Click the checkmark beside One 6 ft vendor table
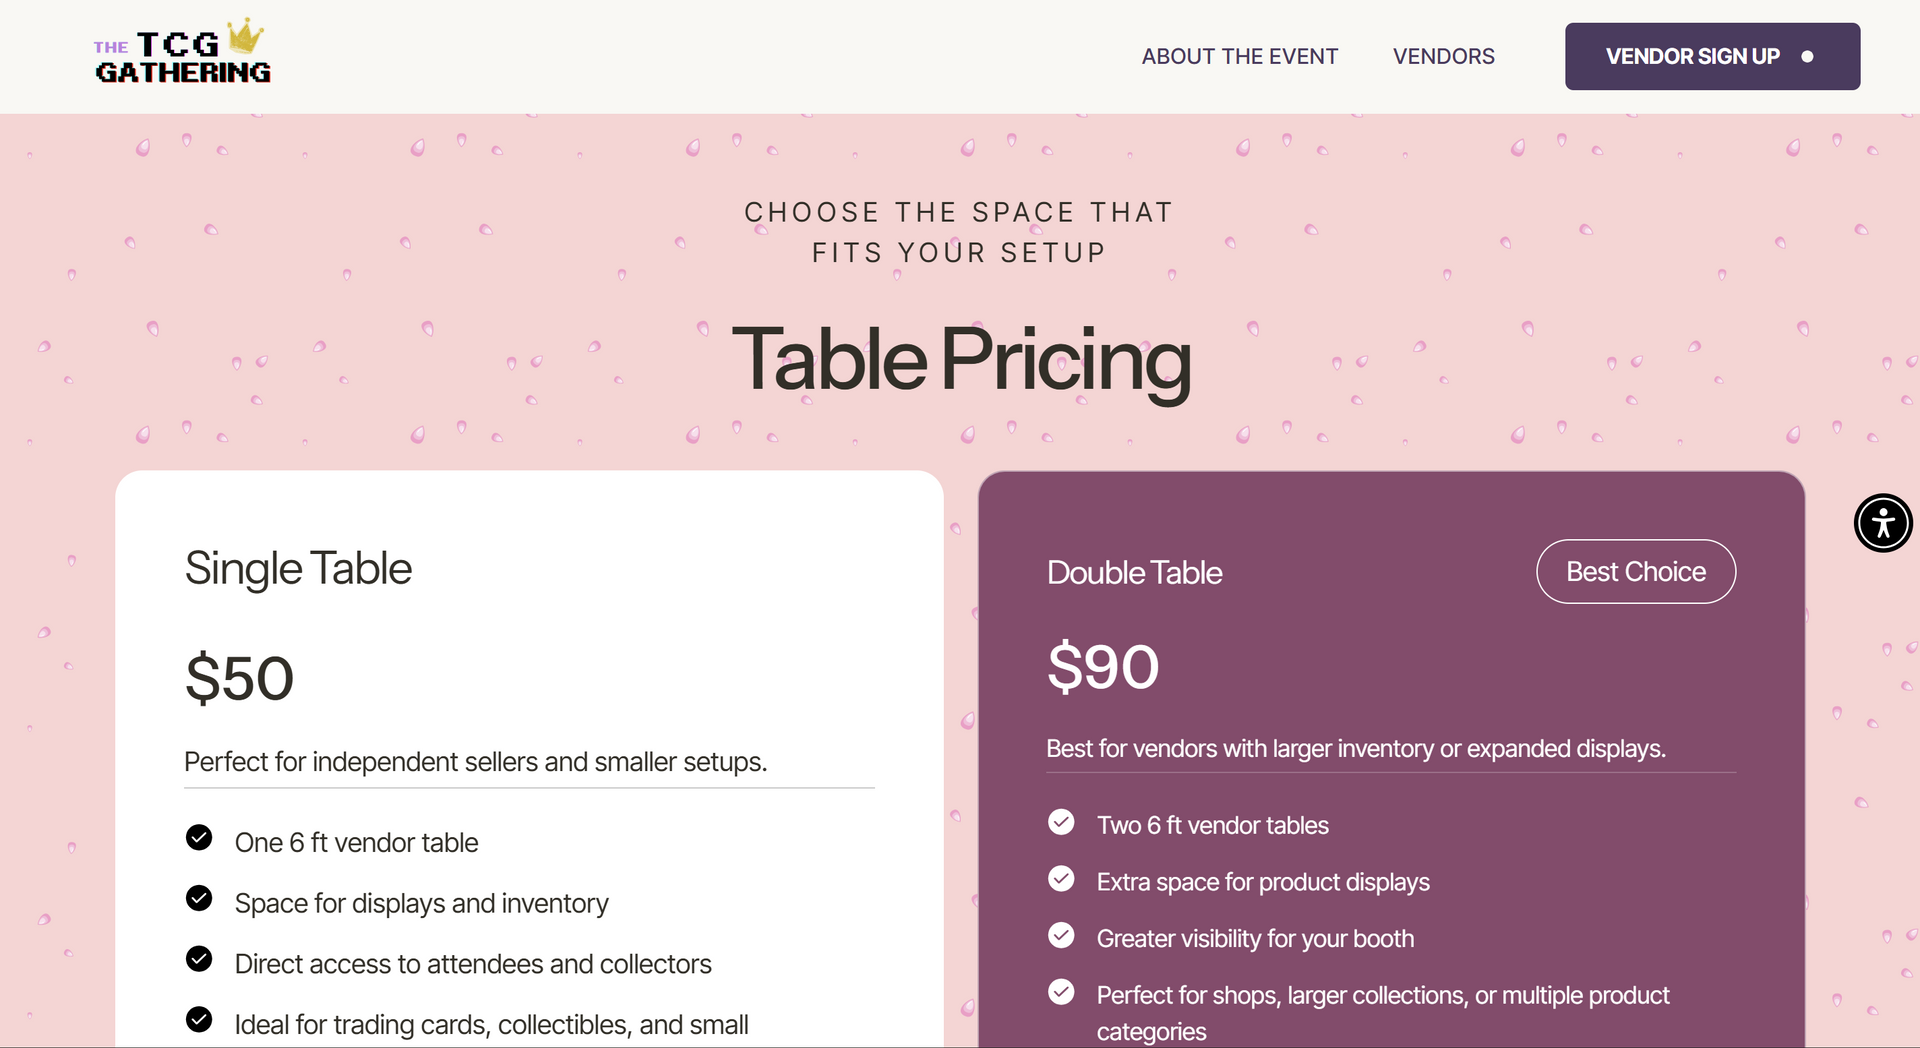The height and width of the screenshot is (1048, 1920). [x=199, y=838]
